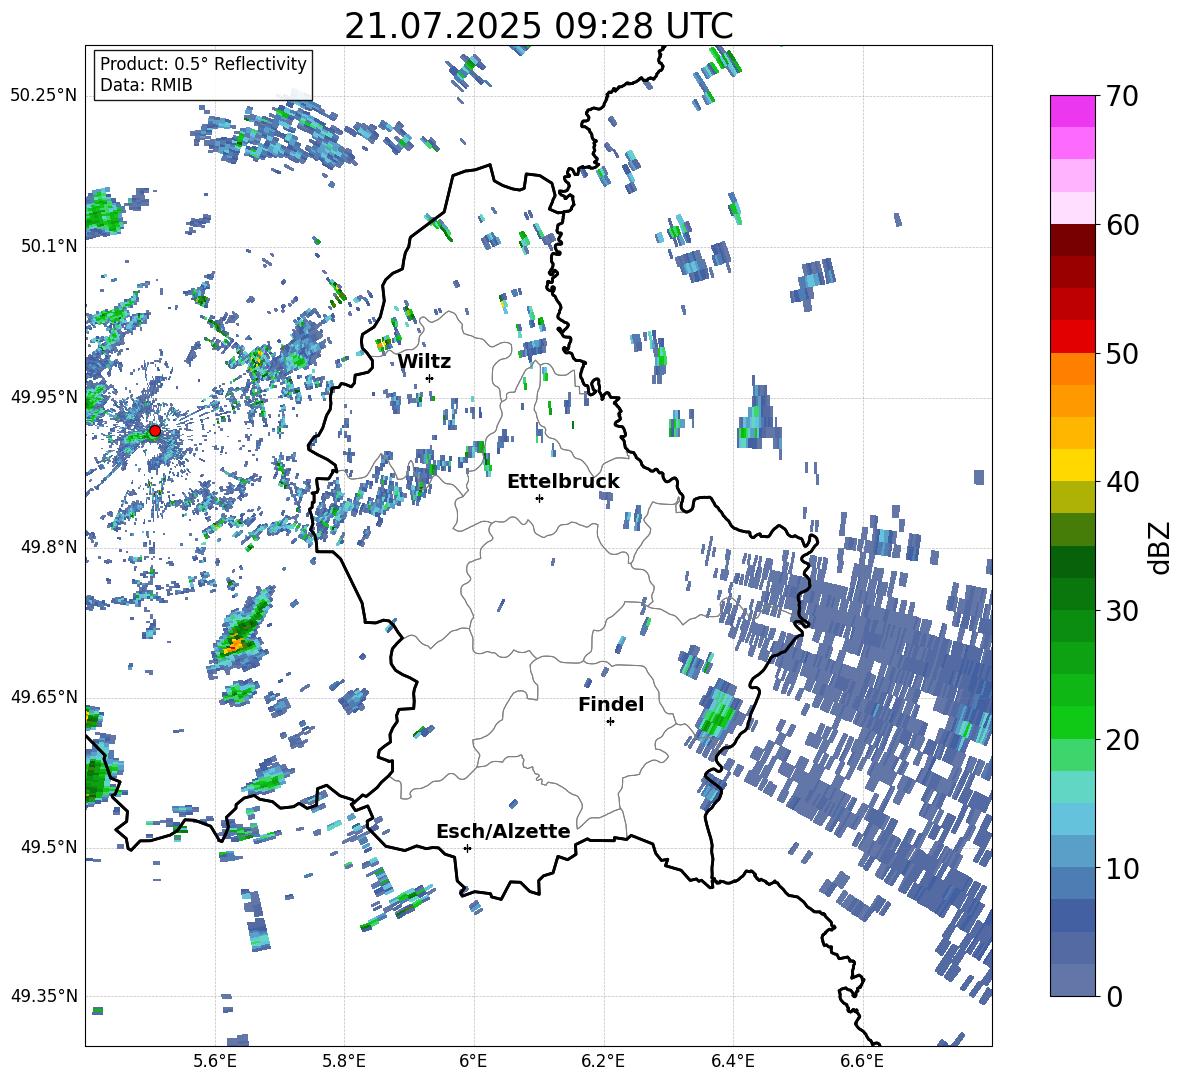Click the 6.6°E longitude tick label
The height and width of the screenshot is (1081, 1184).
[862, 1062]
